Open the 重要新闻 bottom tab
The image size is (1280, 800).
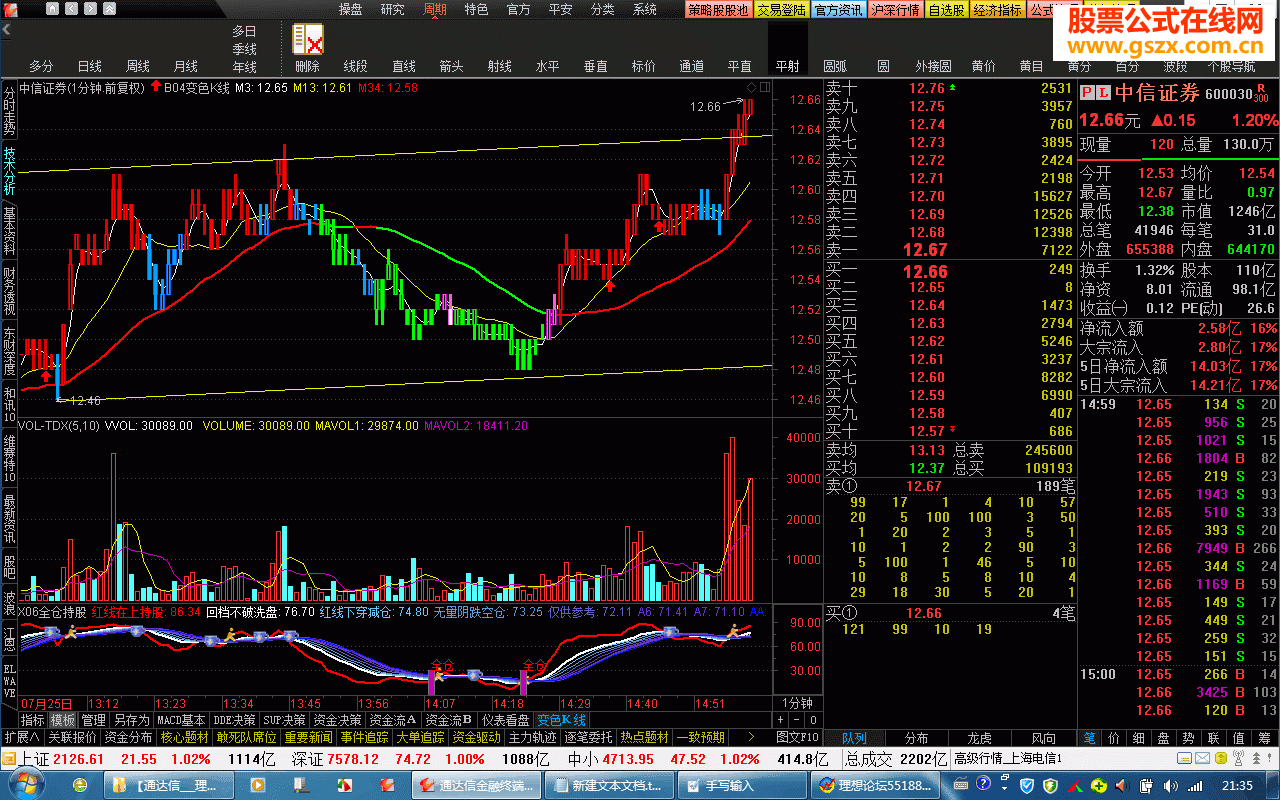(309, 737)
